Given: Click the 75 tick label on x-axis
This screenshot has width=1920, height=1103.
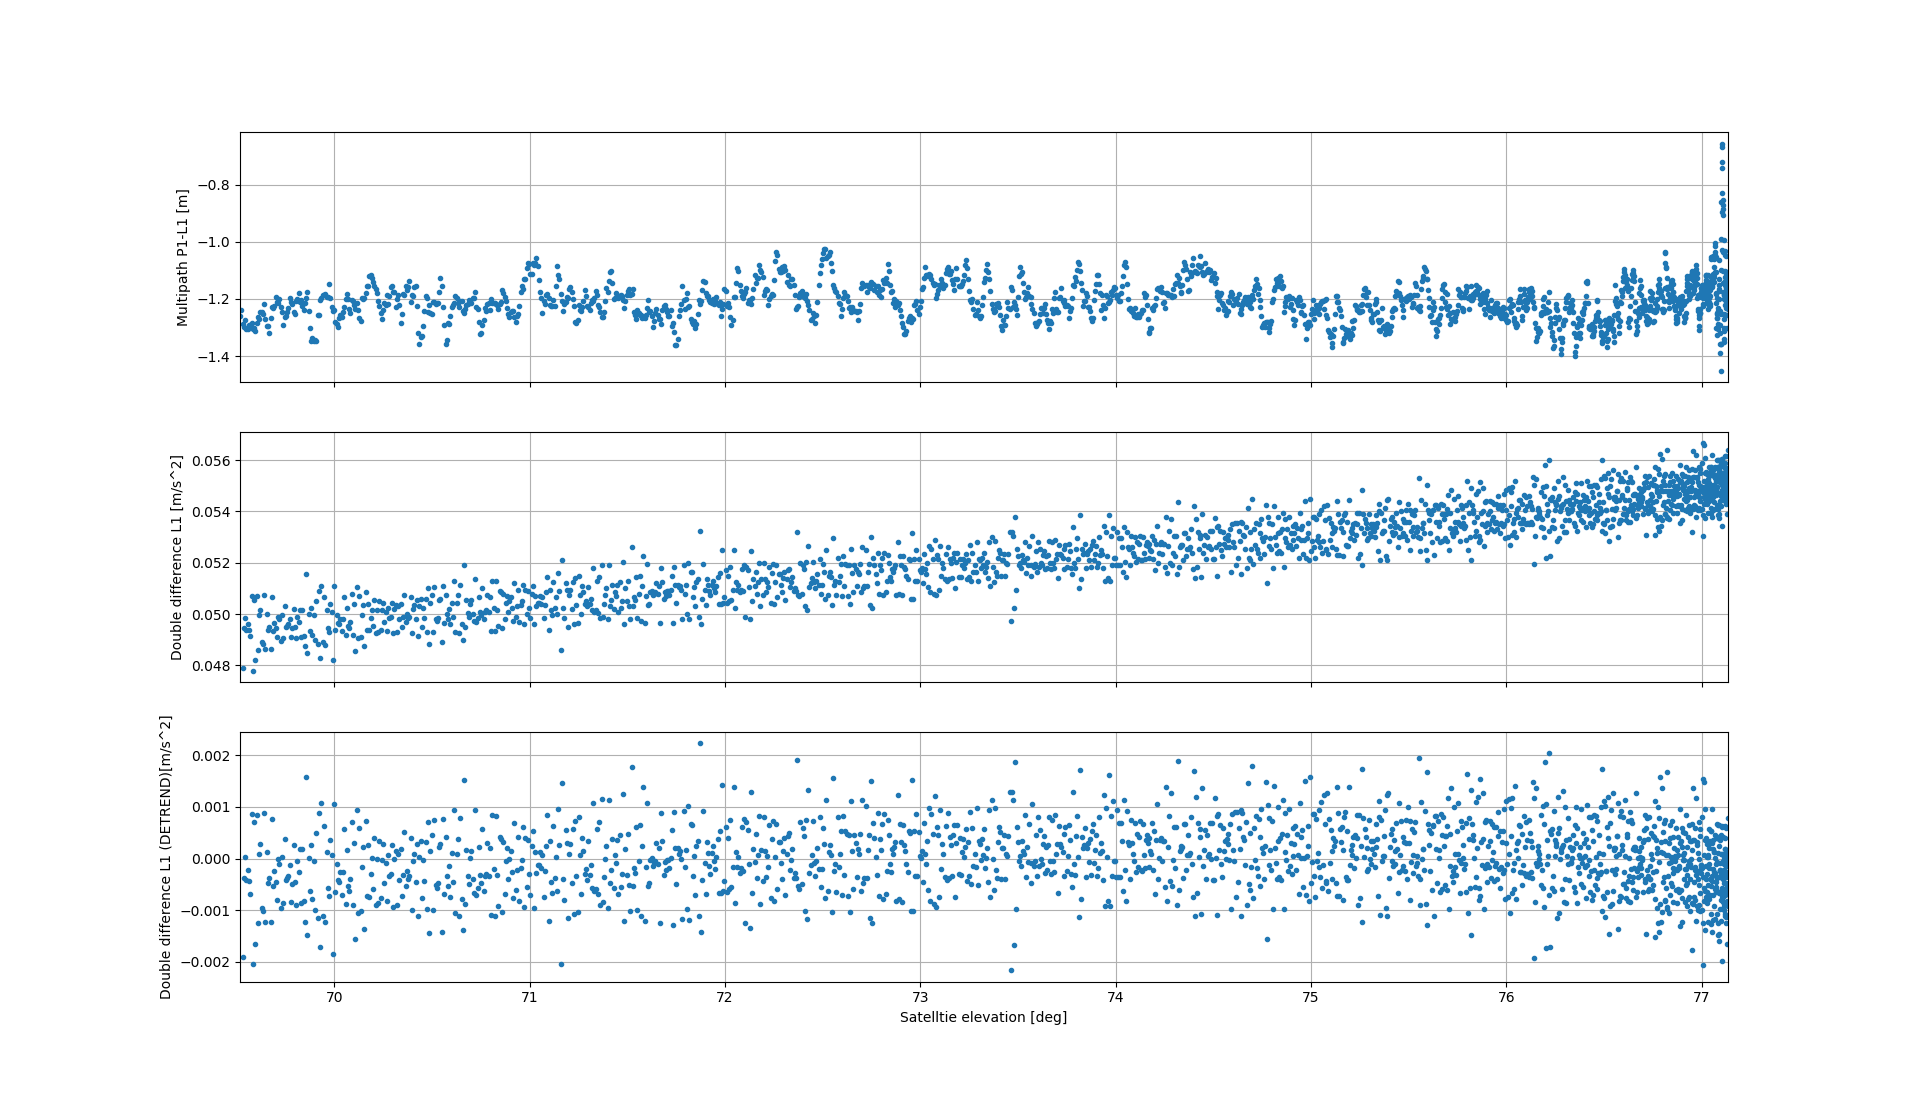Looking at the screenshot, I should point(1311,996).
